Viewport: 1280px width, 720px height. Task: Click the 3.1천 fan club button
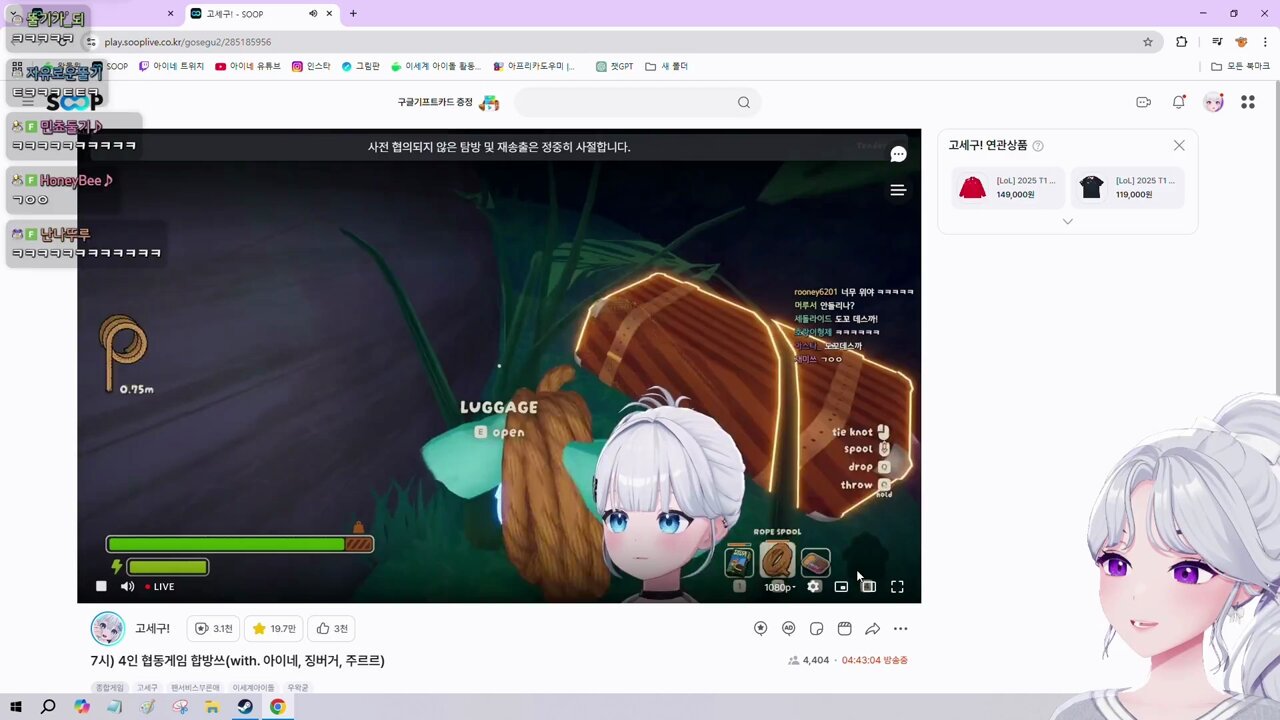click(213, 628)
